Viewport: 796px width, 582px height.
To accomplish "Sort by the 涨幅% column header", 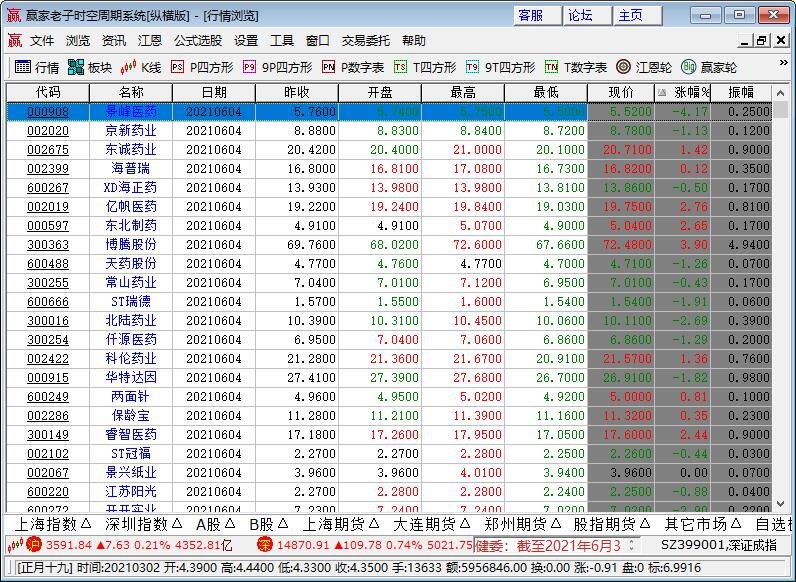I will 683,92.
